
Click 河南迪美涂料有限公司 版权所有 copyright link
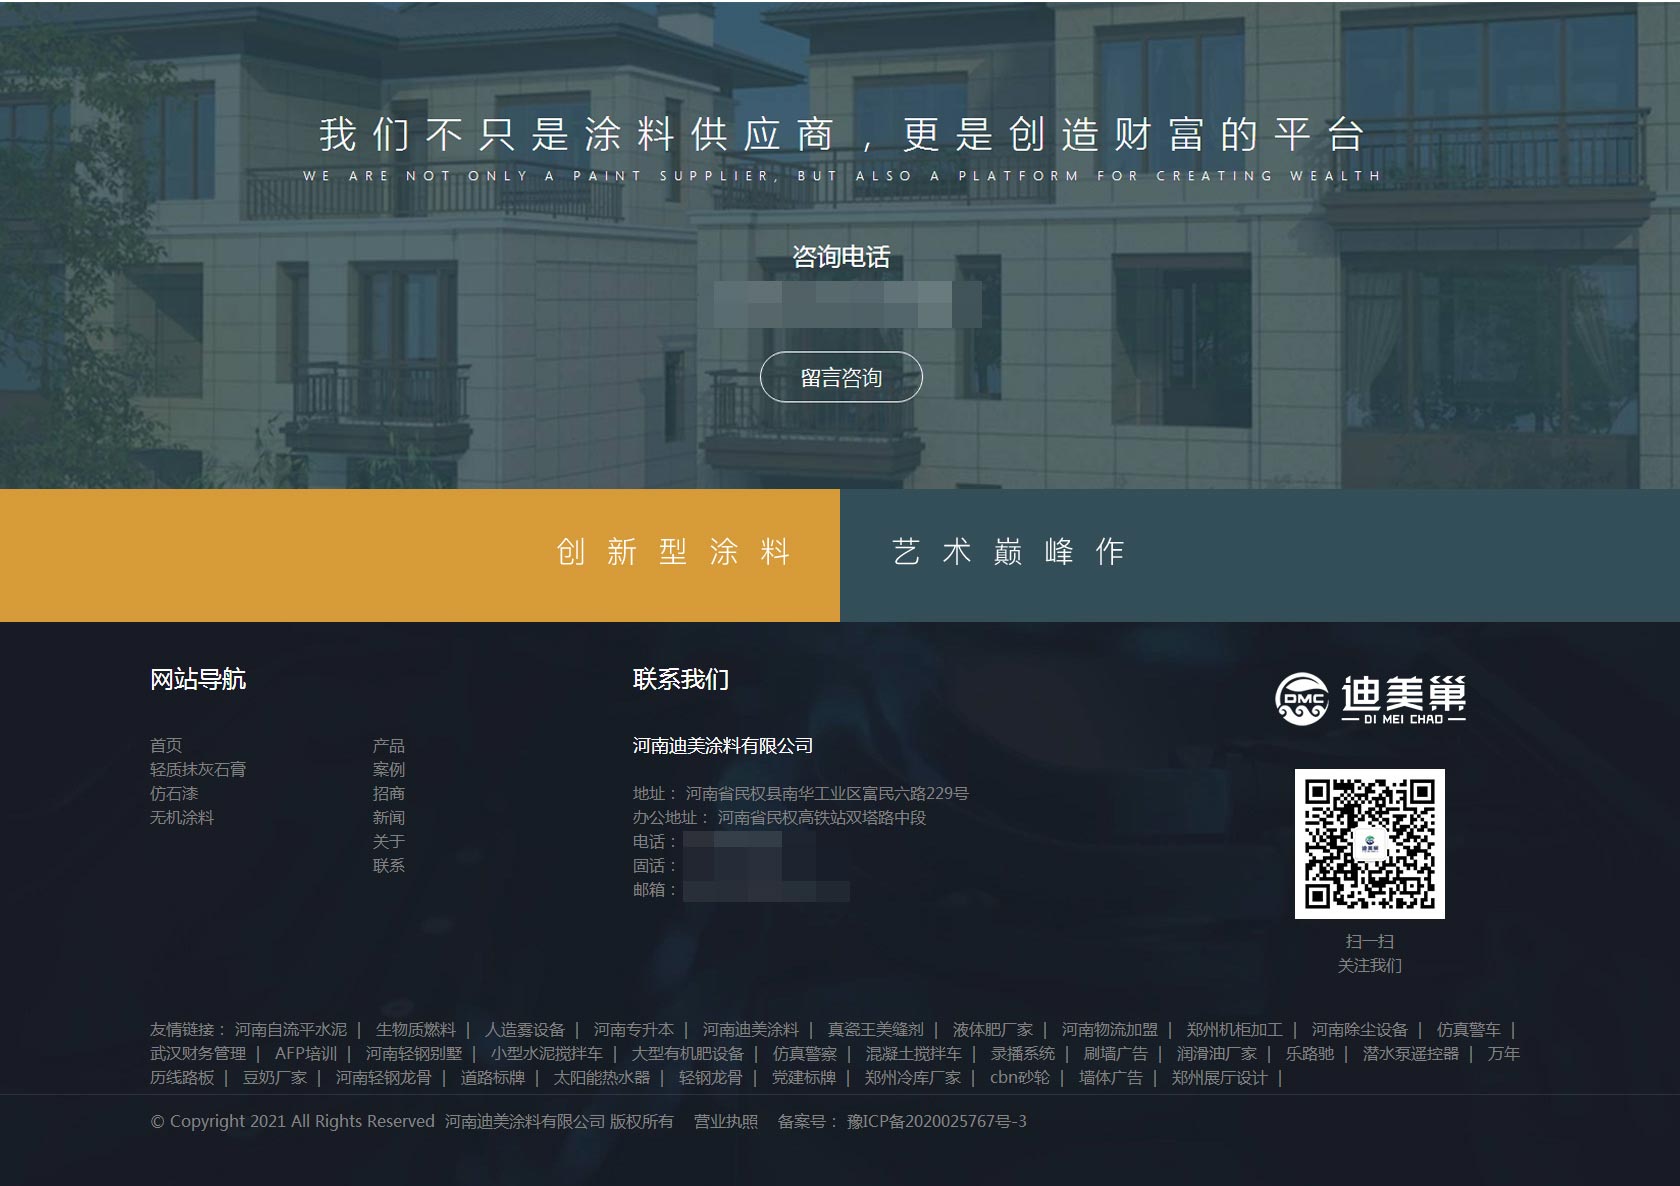point(559,1121)
